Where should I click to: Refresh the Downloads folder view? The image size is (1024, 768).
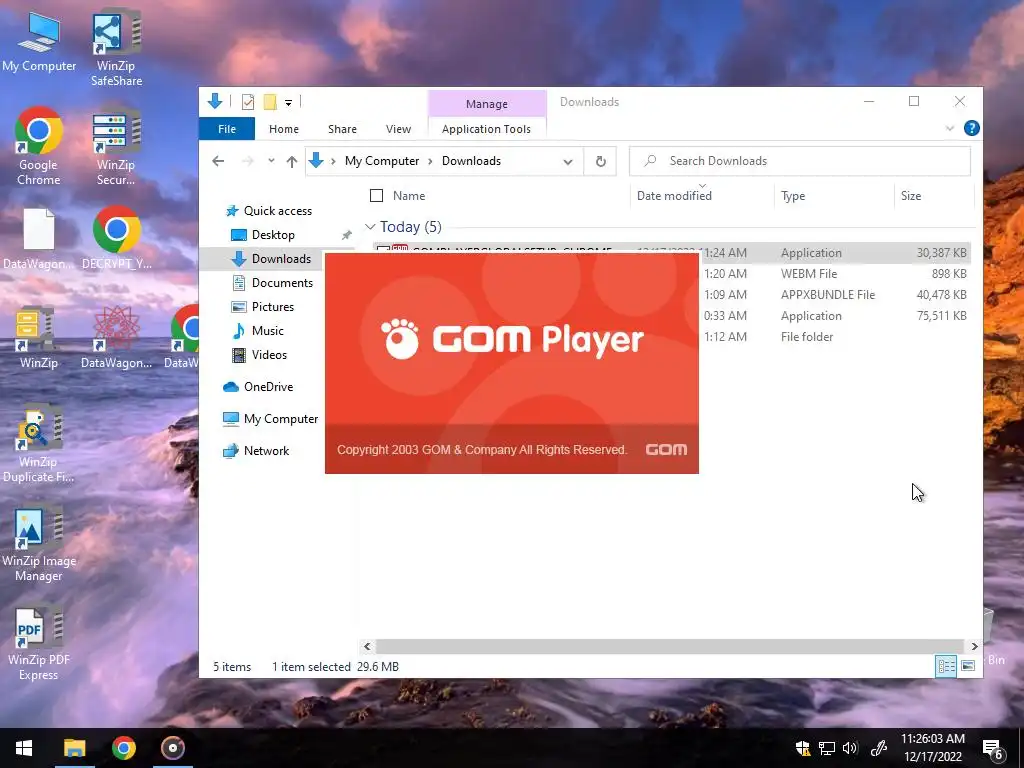point(601,161)
